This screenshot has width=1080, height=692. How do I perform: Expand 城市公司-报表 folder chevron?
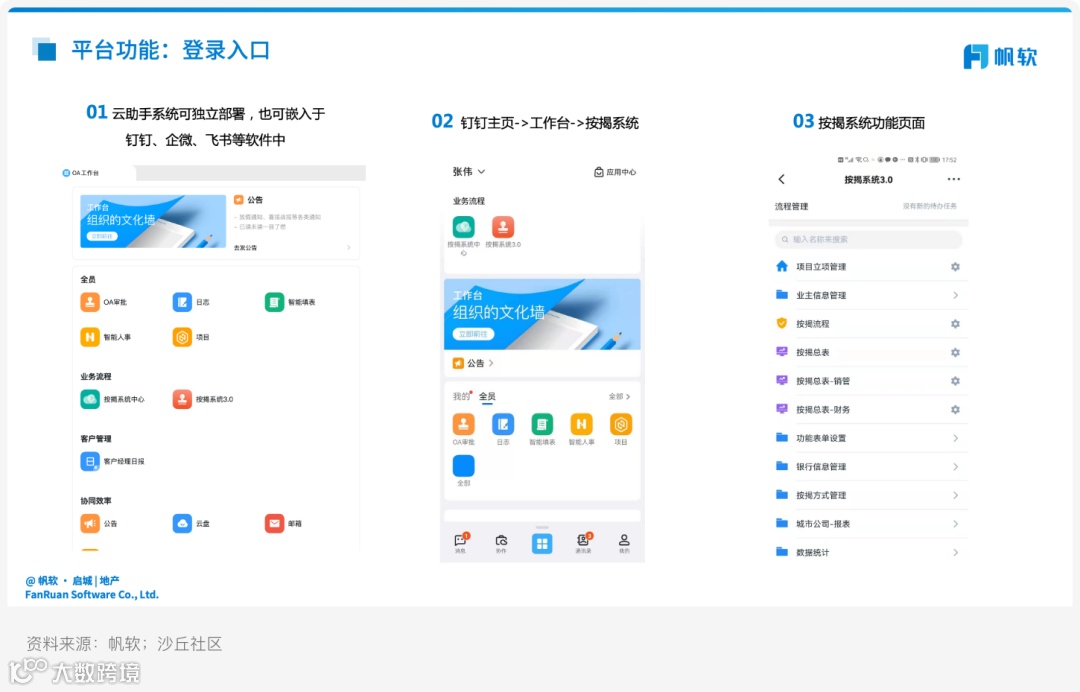(955, 524)
